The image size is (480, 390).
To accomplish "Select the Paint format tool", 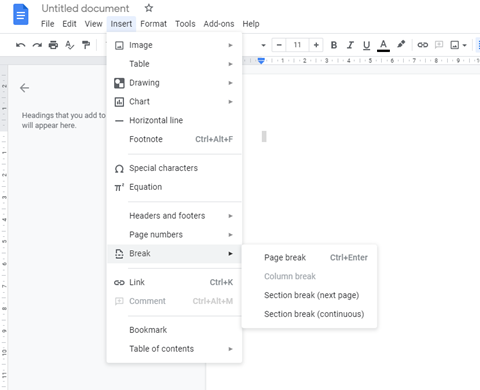I will tap(86, 45).
